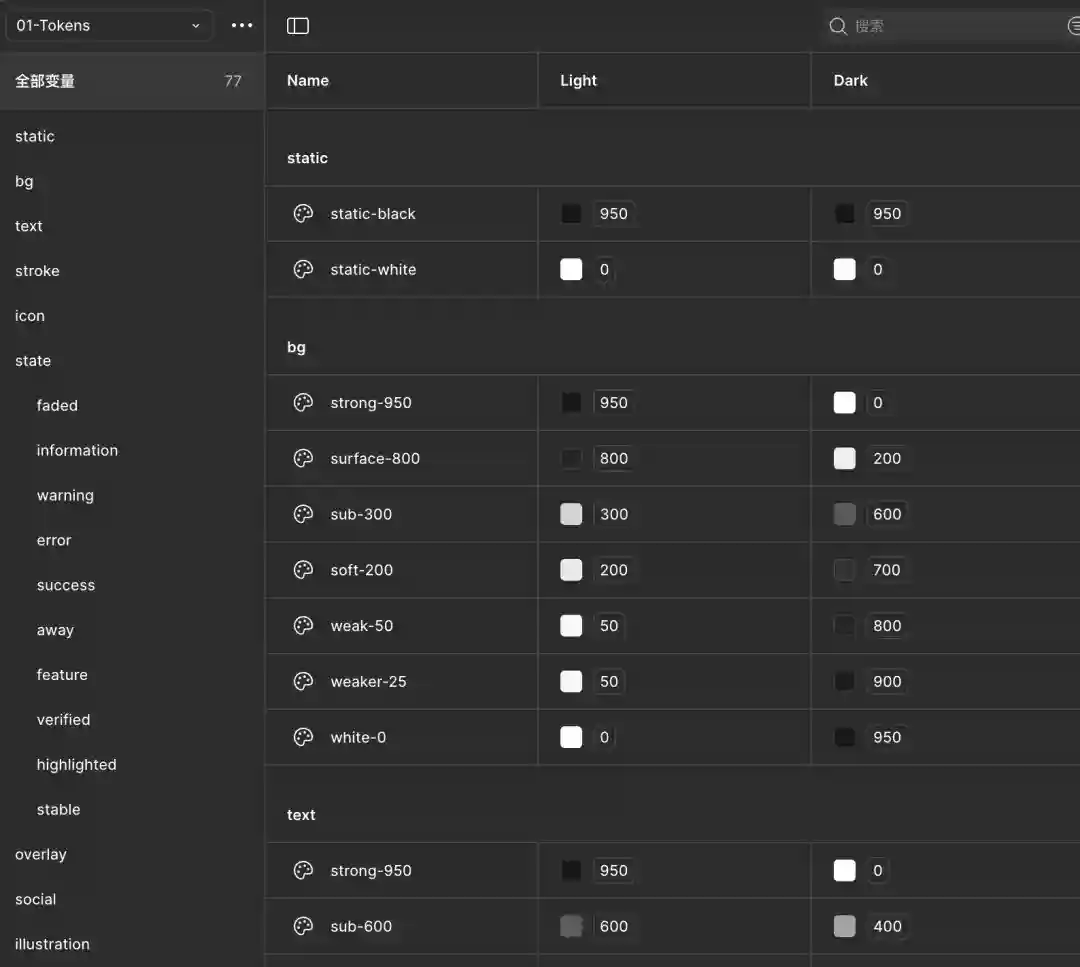Screen dimensions: 1080x967
Task: Click the Light mode column header
Action: coord(578,81)
